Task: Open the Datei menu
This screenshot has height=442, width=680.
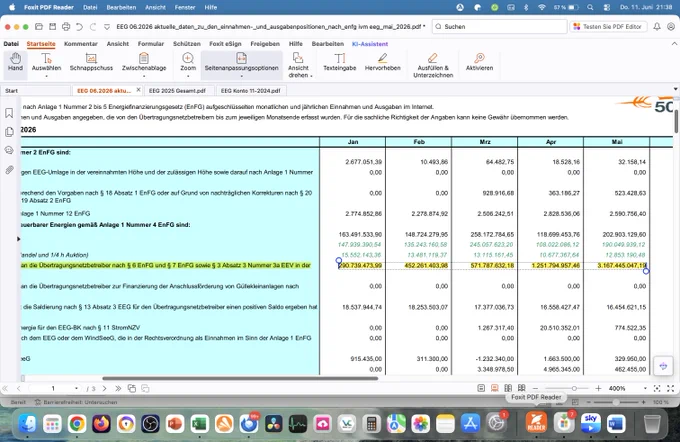Action: [11, 44]
